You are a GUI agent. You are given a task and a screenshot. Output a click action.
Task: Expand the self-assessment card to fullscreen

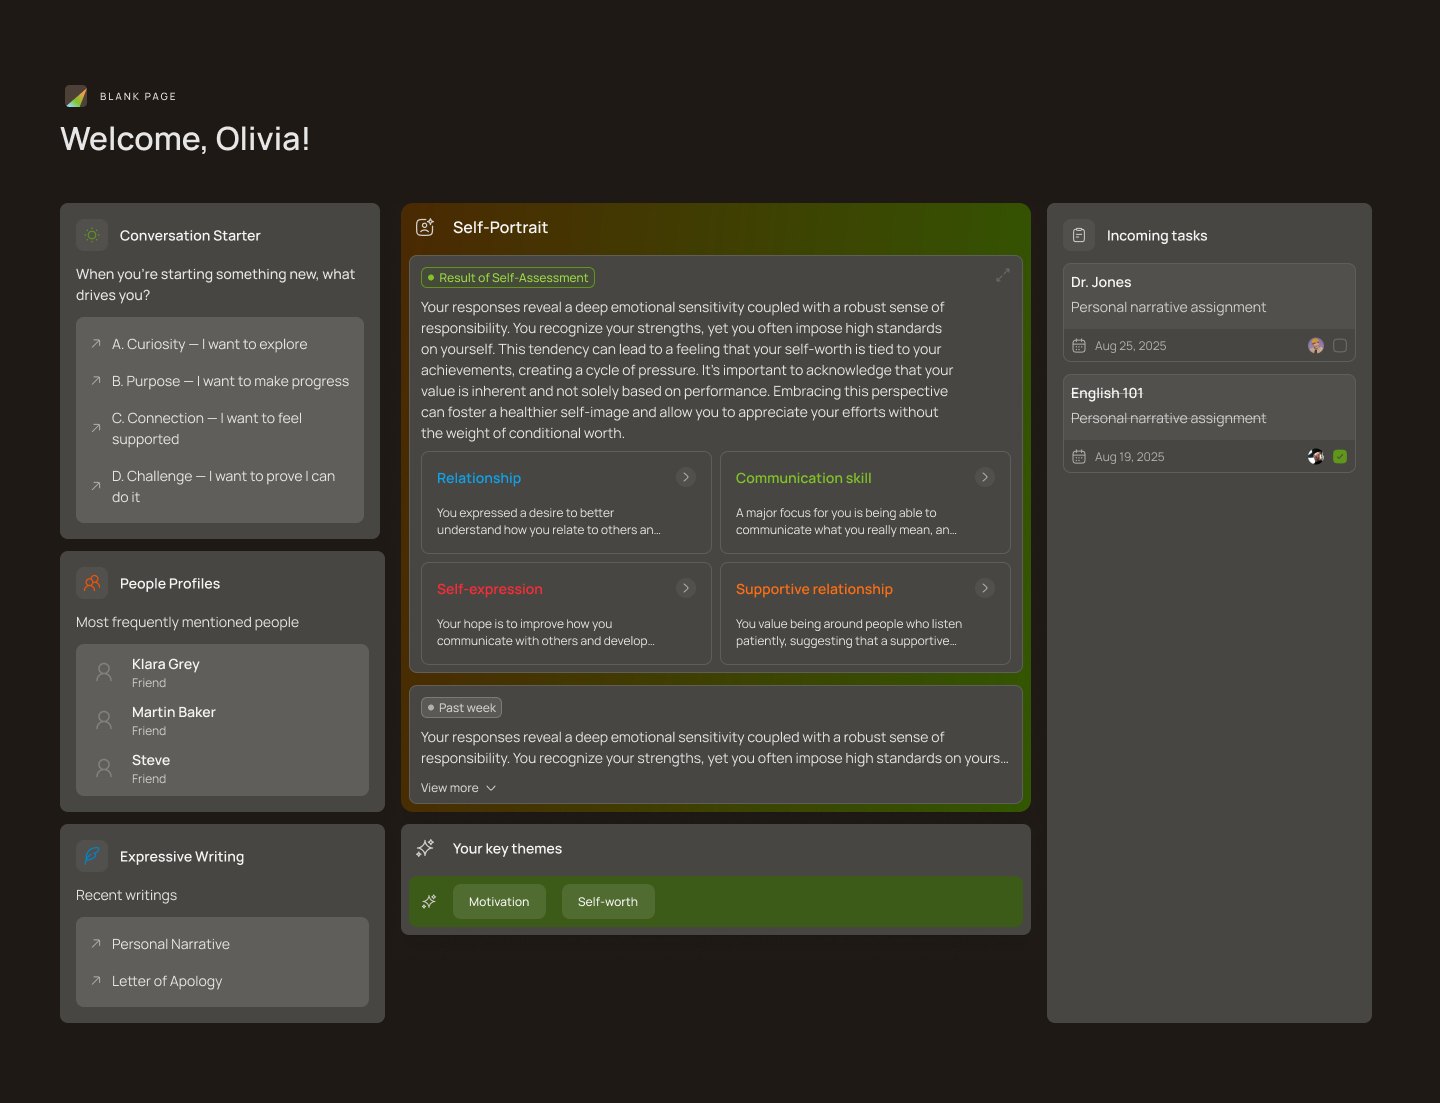pos(1003,275)
